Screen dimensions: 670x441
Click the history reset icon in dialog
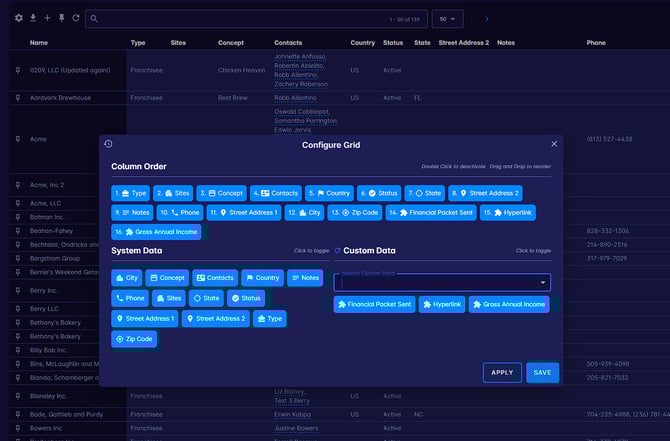[108, 144]
